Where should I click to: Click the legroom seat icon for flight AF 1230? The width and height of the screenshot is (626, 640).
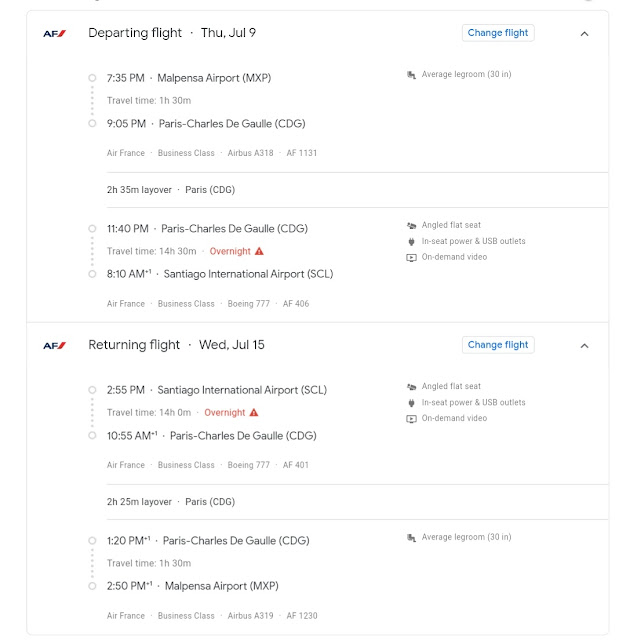pyautogui.click(x=411, y=538)
